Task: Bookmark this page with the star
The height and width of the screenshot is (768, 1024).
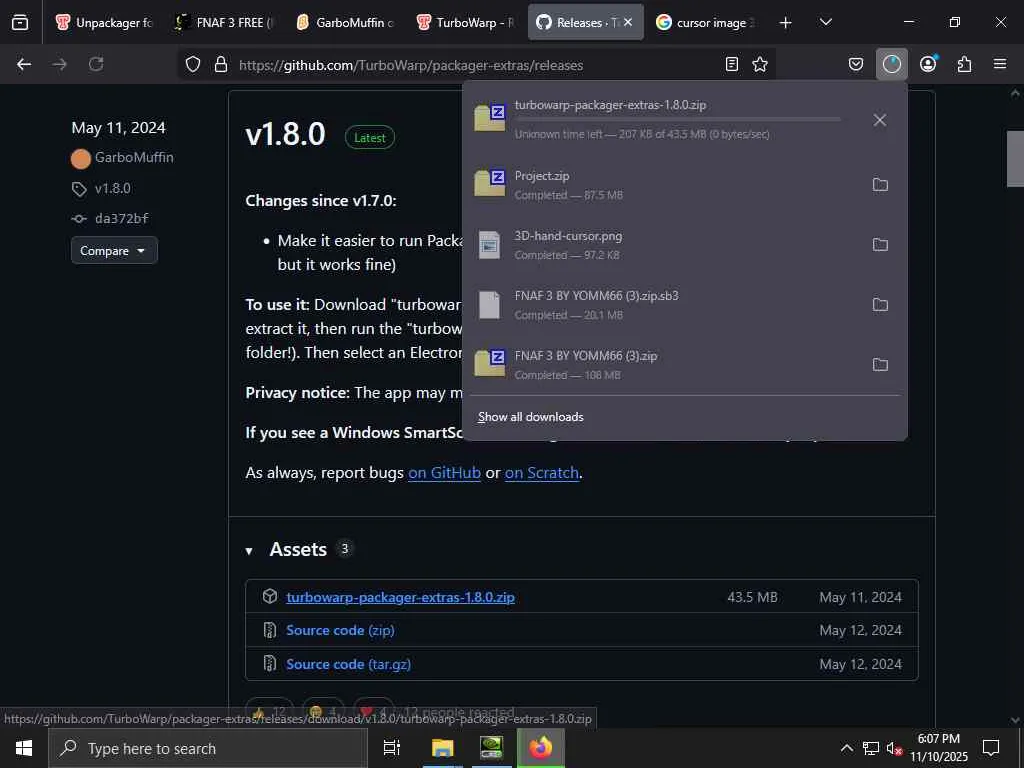Action: (x=760, y=64)
